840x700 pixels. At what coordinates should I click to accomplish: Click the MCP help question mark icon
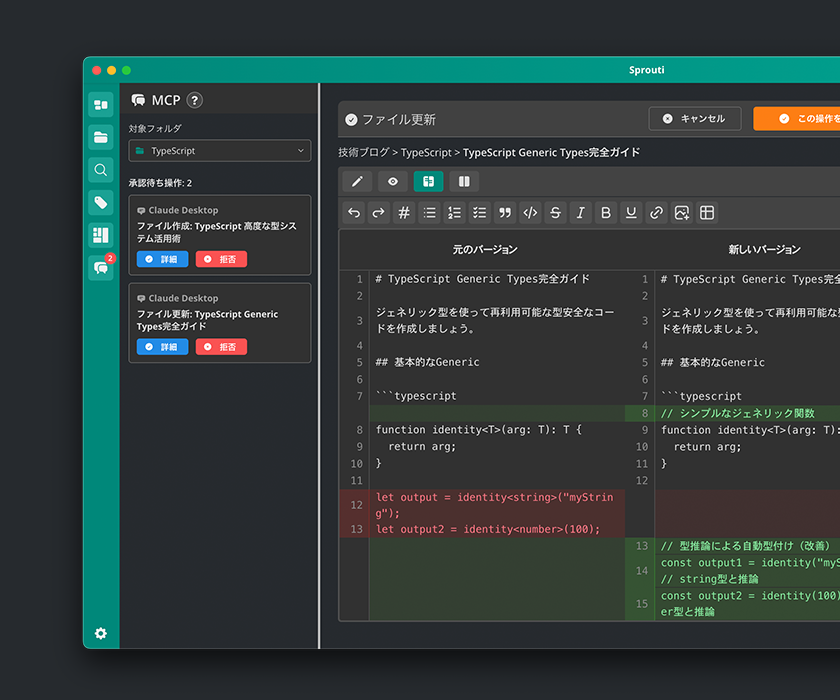pos(195,100)
